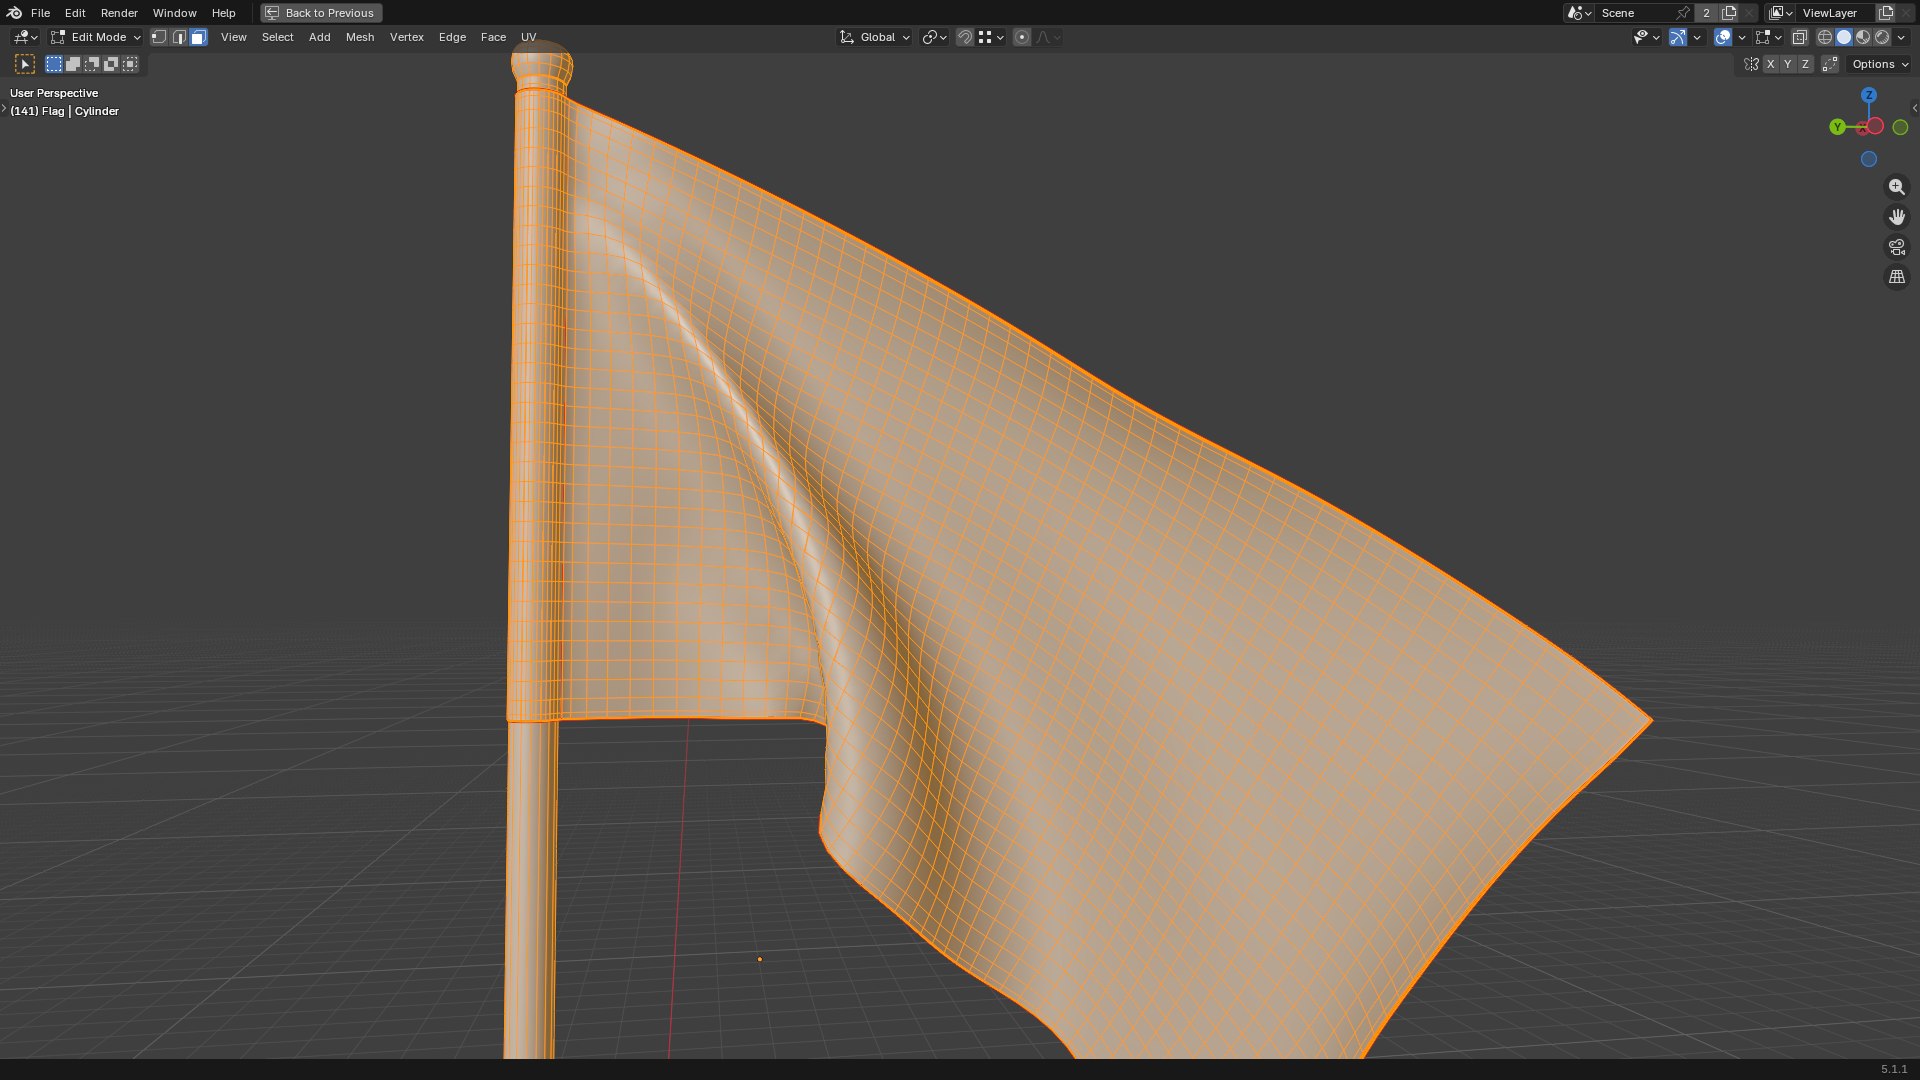The width and height of the screenshot is (1920, 1080).
Task: Activate face select mode icon
Action: 198,37
